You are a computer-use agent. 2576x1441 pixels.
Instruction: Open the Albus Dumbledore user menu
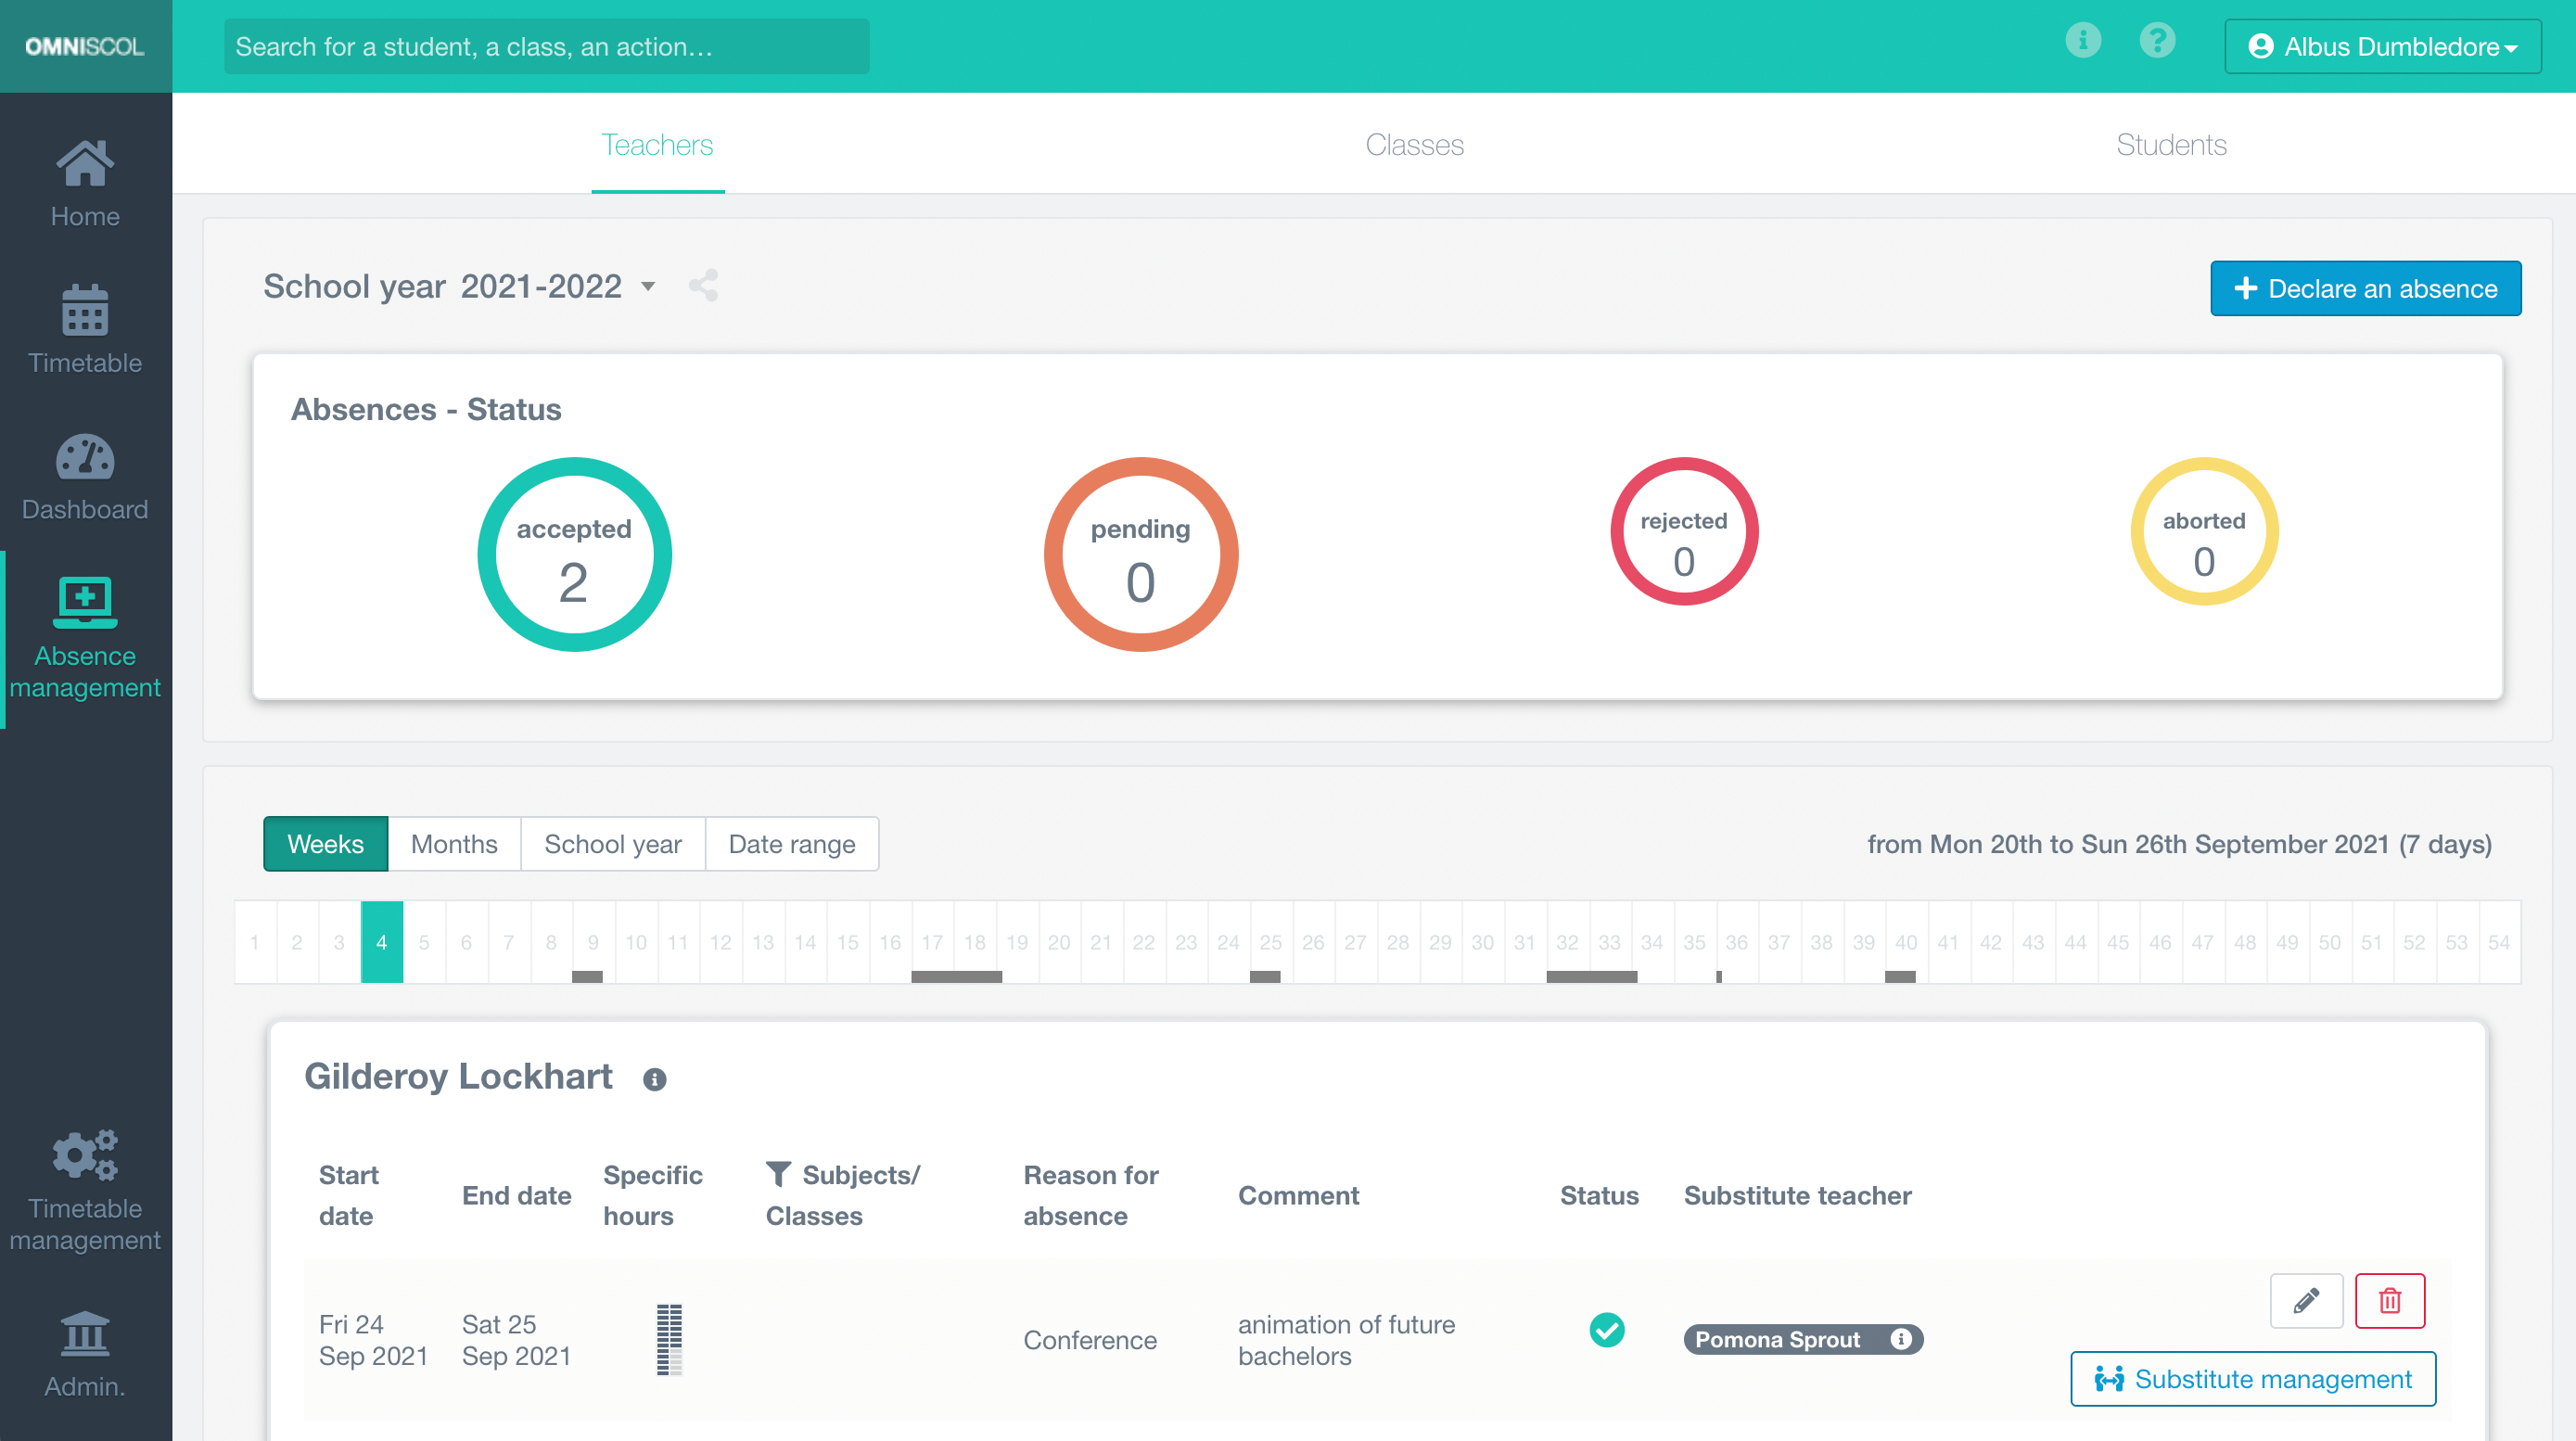click(2381, 47)
